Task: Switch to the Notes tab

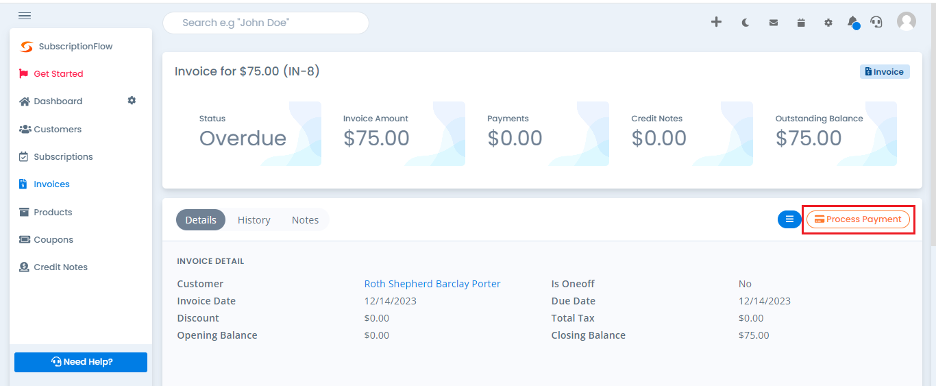Action: (x=305, y=220)
